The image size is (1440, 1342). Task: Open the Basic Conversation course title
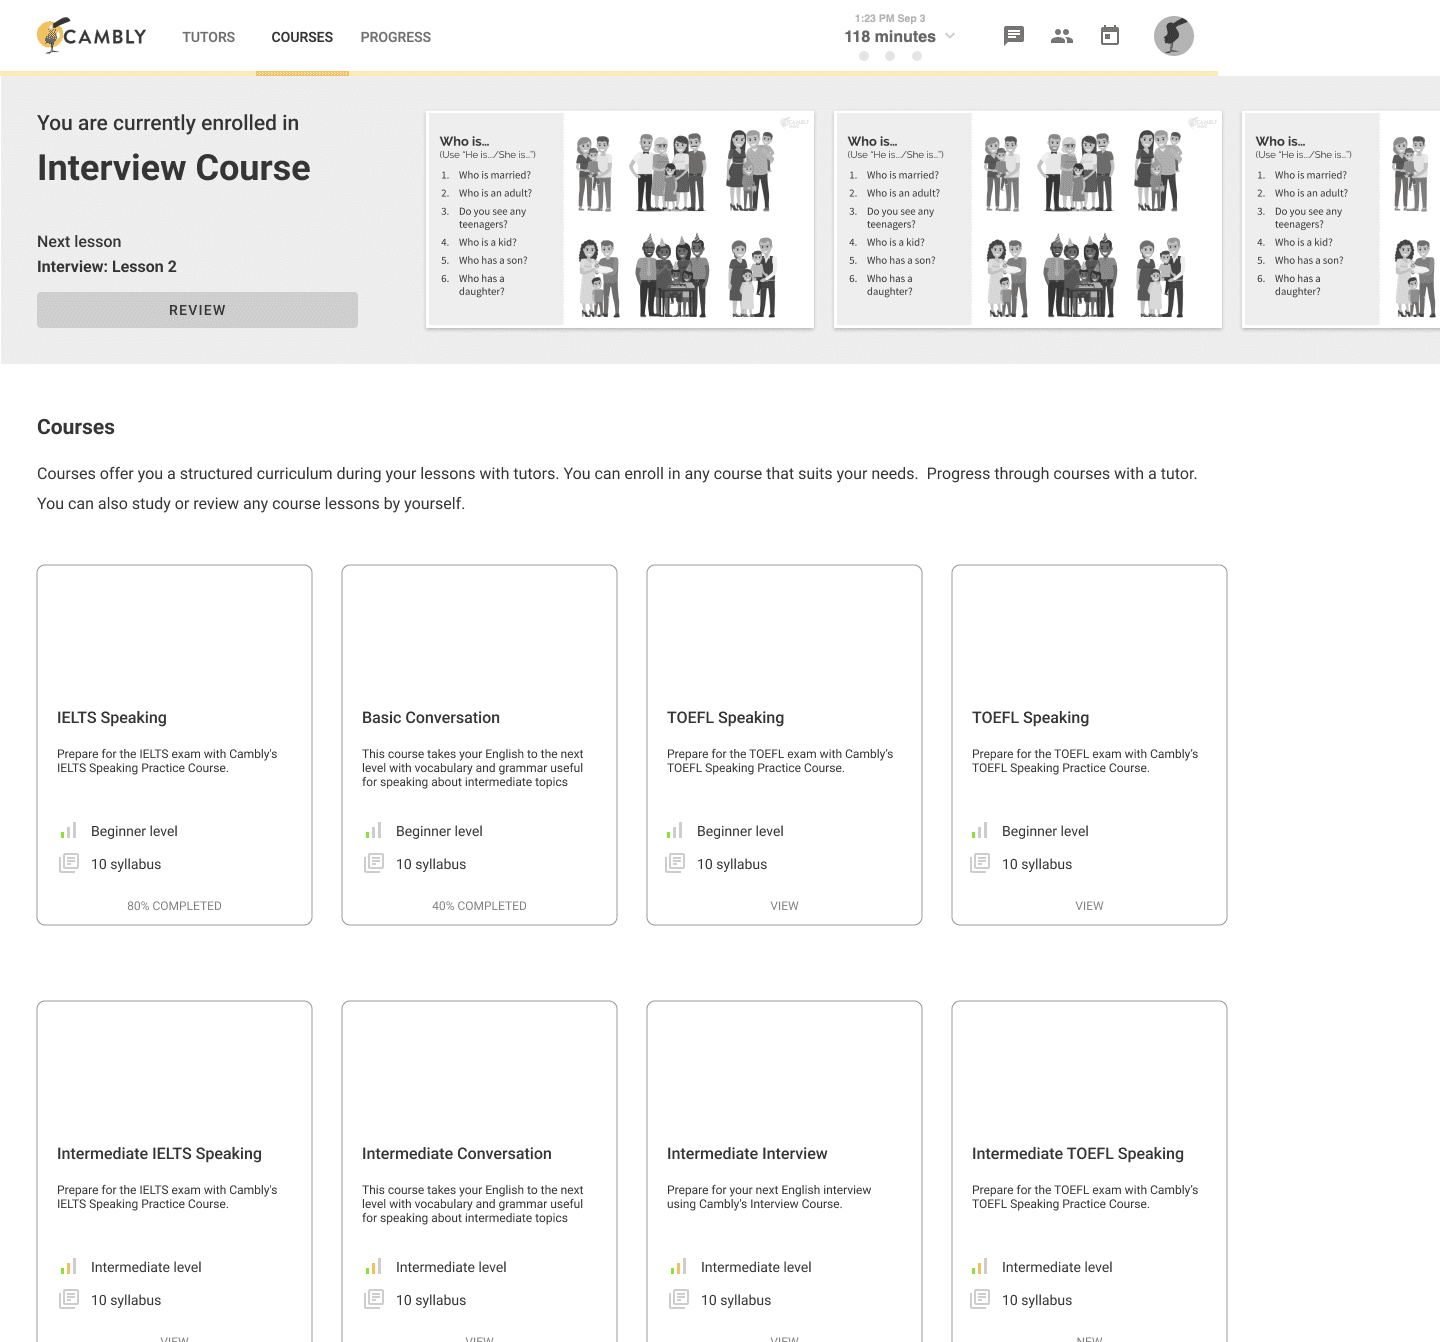tap(431, 718)
